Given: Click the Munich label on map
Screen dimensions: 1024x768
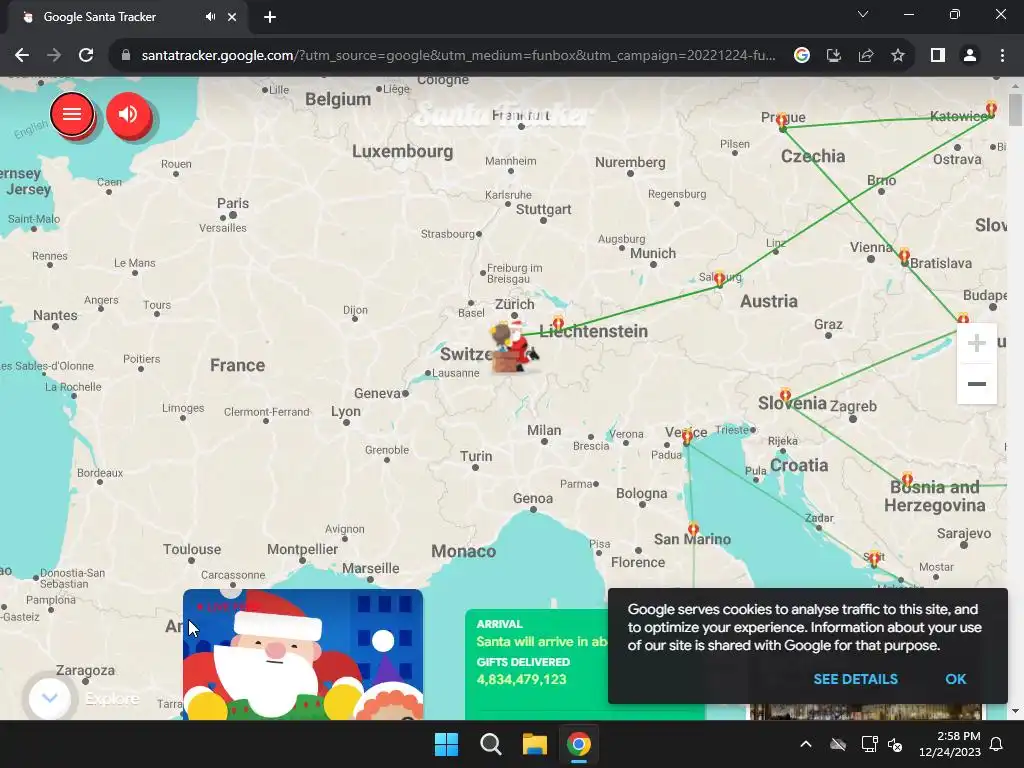Looking at the screenshot, I should 652,253.
